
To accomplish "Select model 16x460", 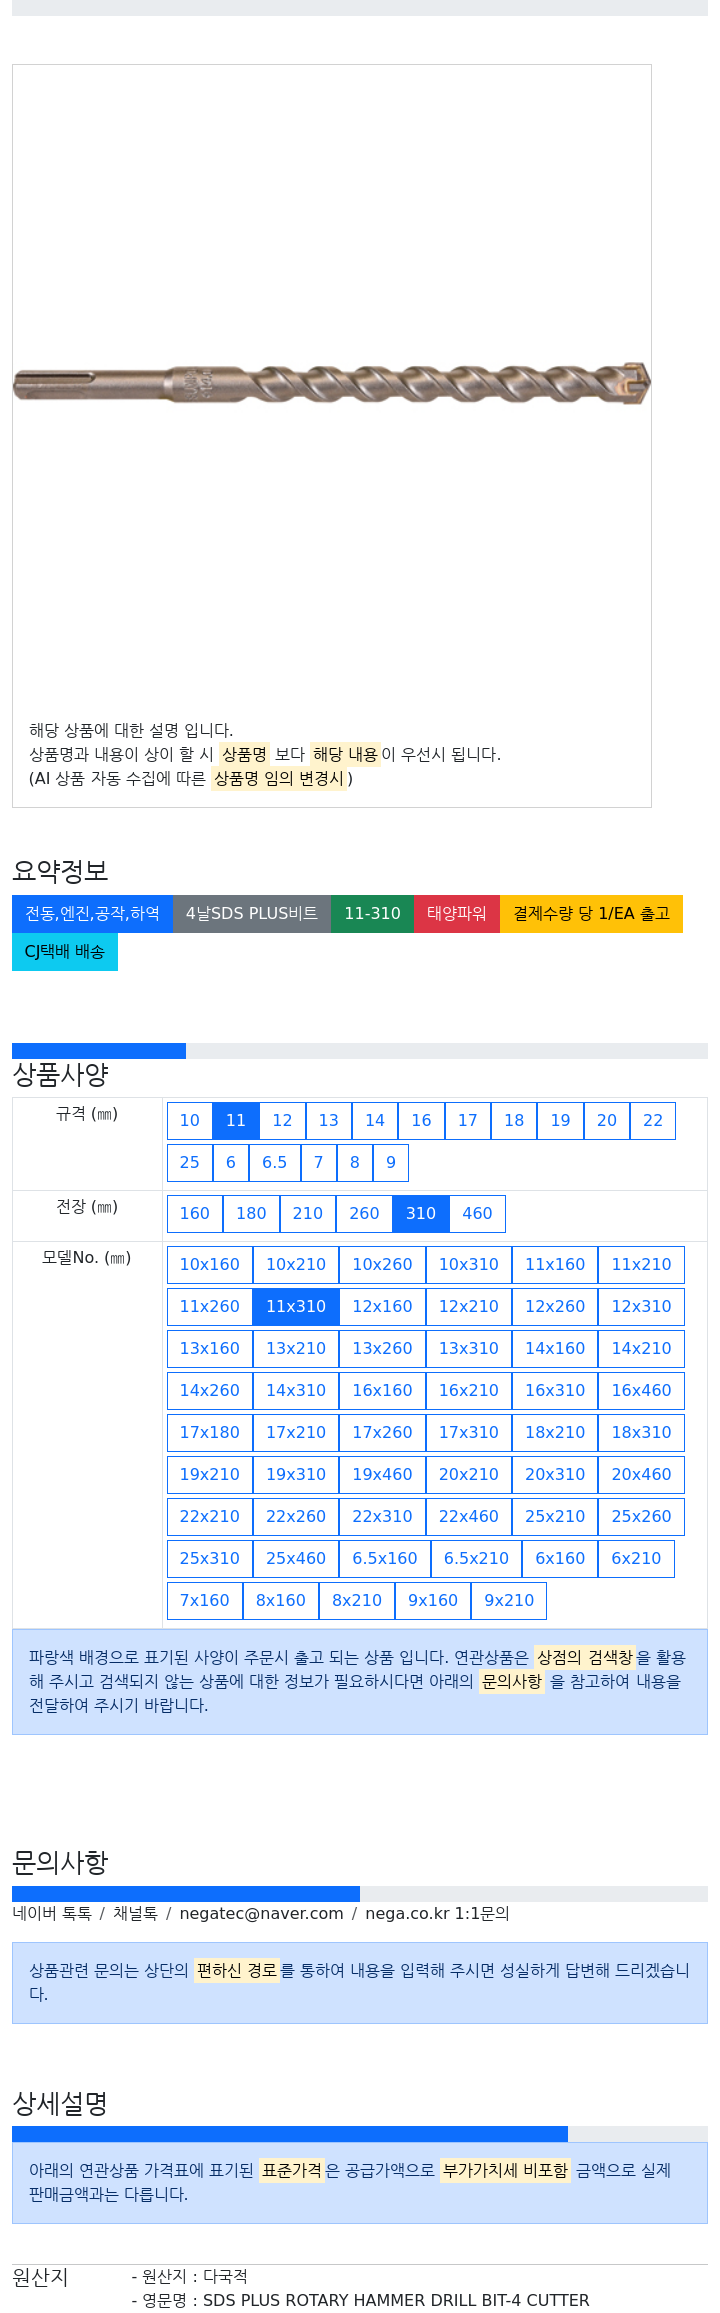I will [x=642, y=1391].
